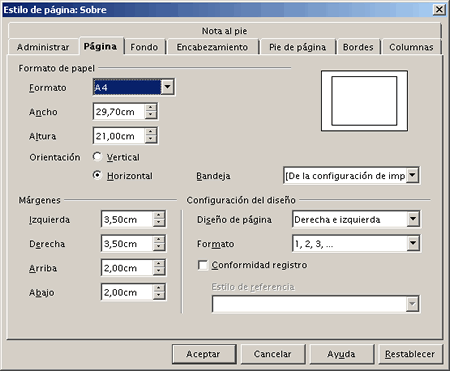Click the Izquierda margin field
The width and height of the screenshot is (450, 371).
[x=127, y=219]
